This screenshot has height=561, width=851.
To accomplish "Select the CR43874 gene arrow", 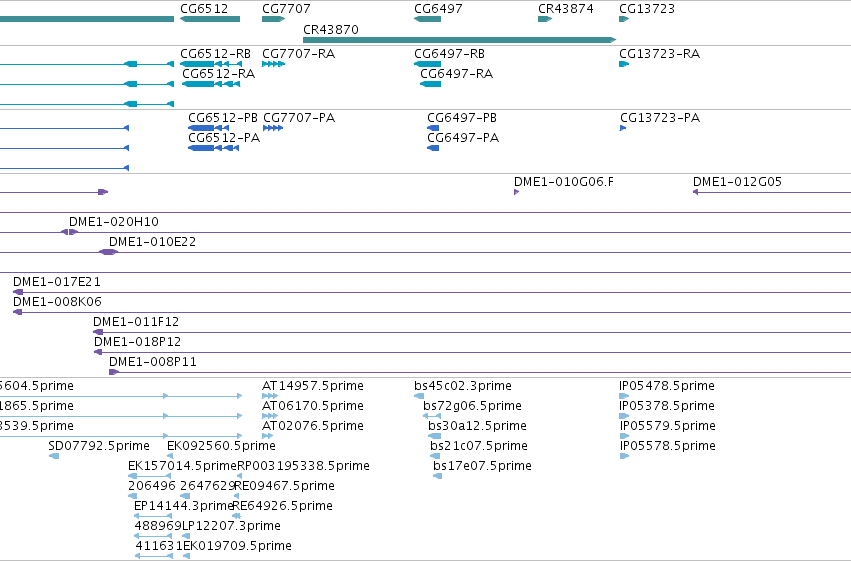I will (x=545, y=19).
